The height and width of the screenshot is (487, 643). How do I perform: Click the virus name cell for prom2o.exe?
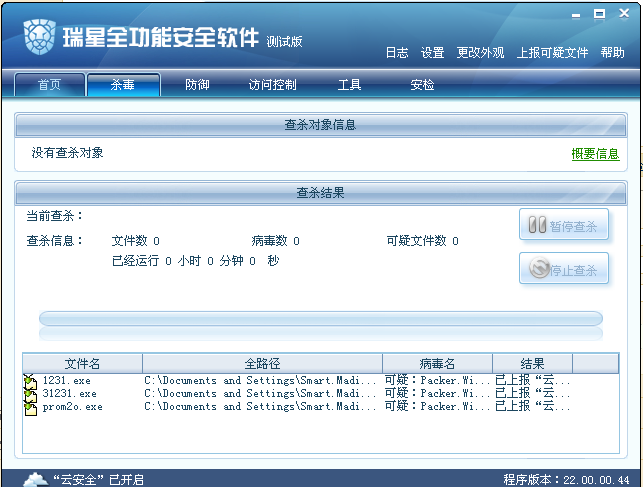(437, 407)
